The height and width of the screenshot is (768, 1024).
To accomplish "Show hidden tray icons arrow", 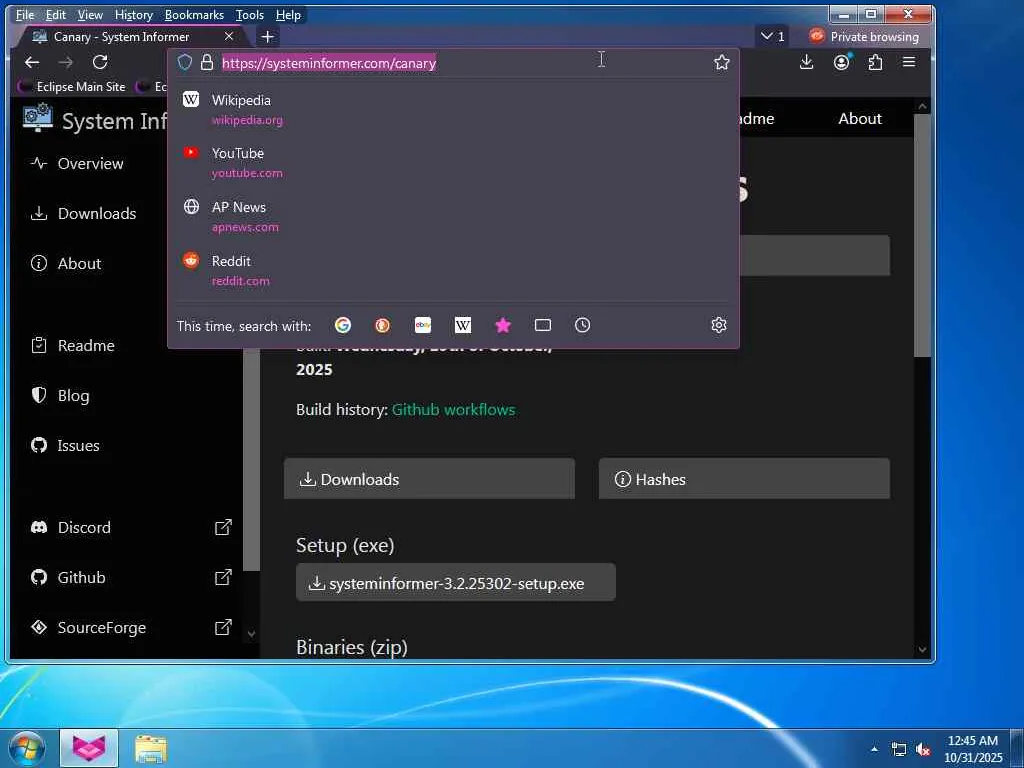I will pyautogui.click(x=874, y=749).
